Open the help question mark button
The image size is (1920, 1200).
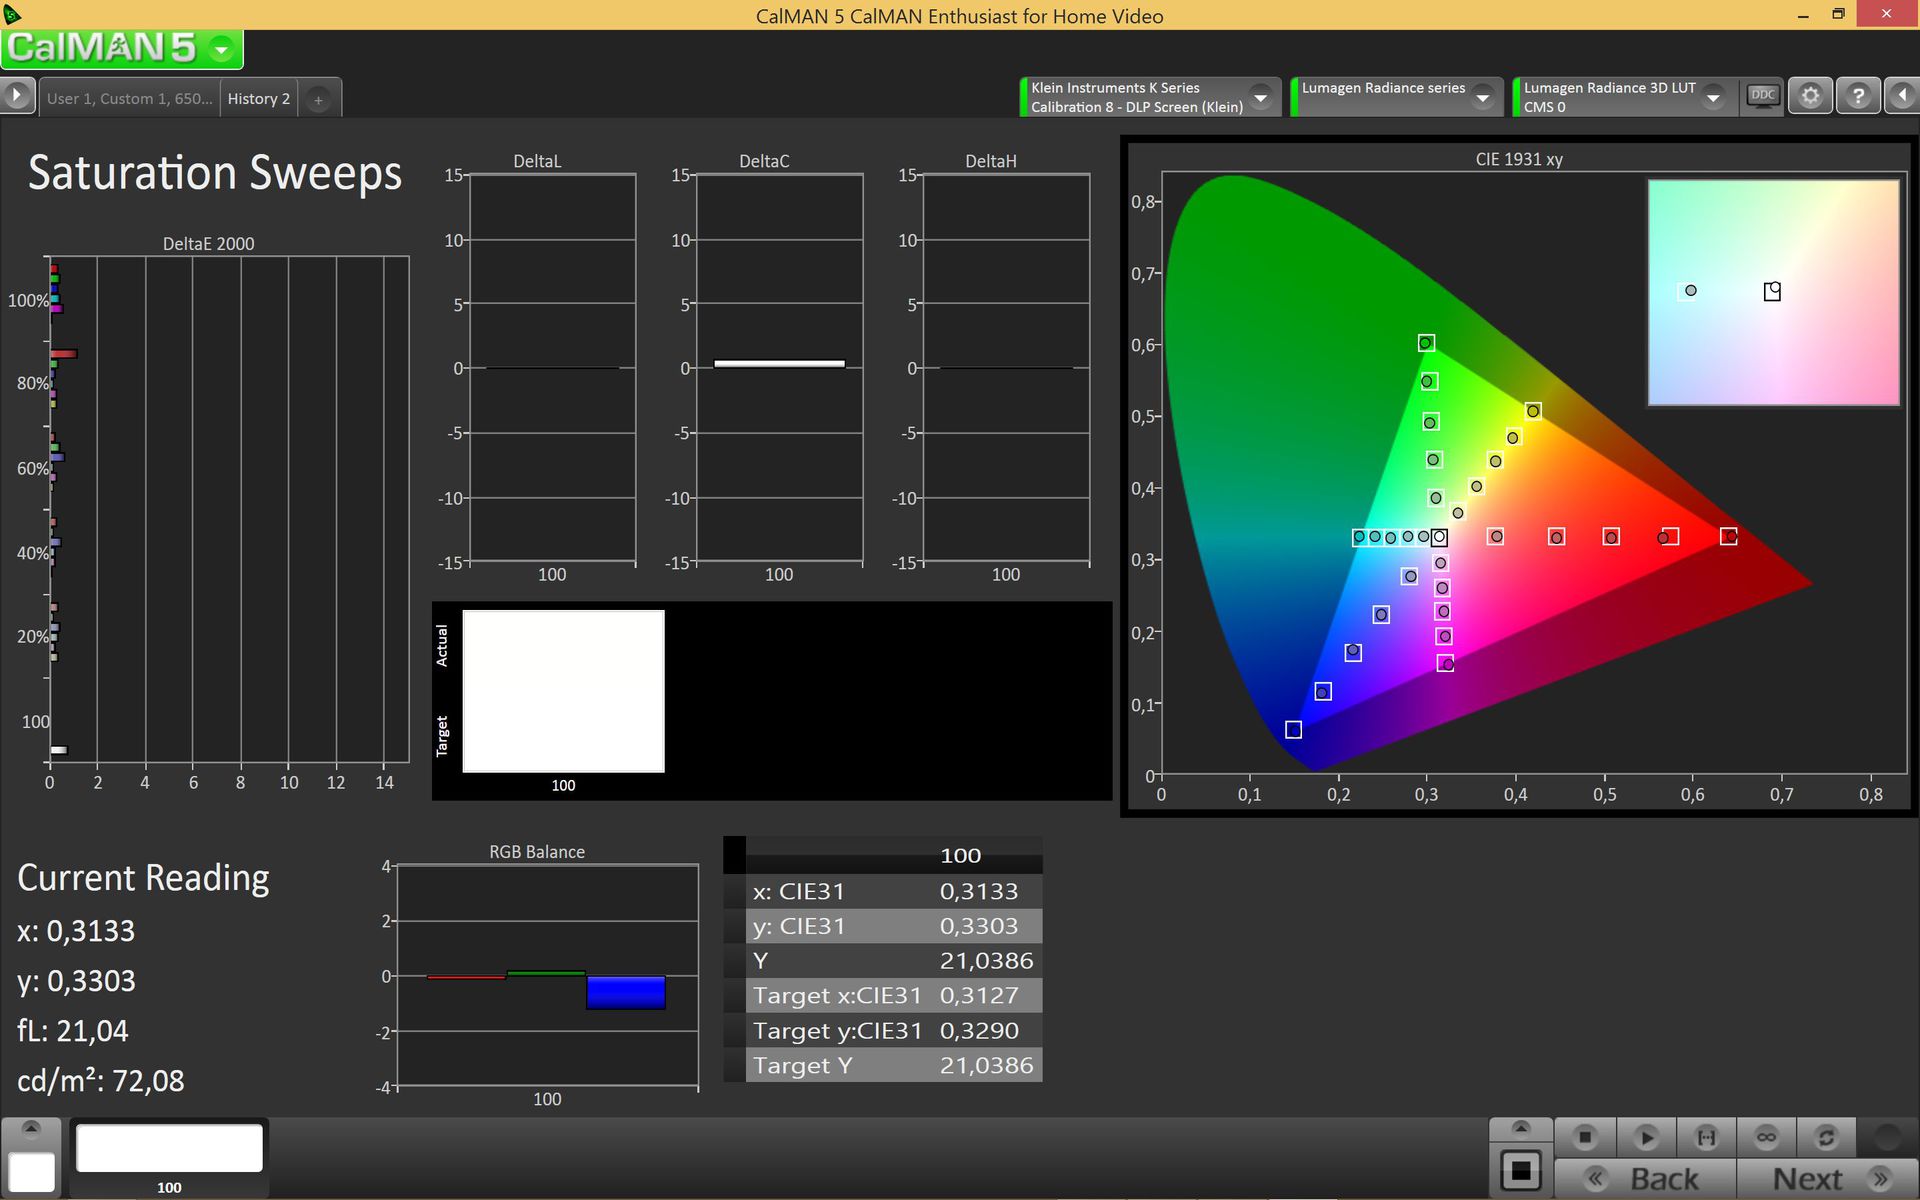1858,97
